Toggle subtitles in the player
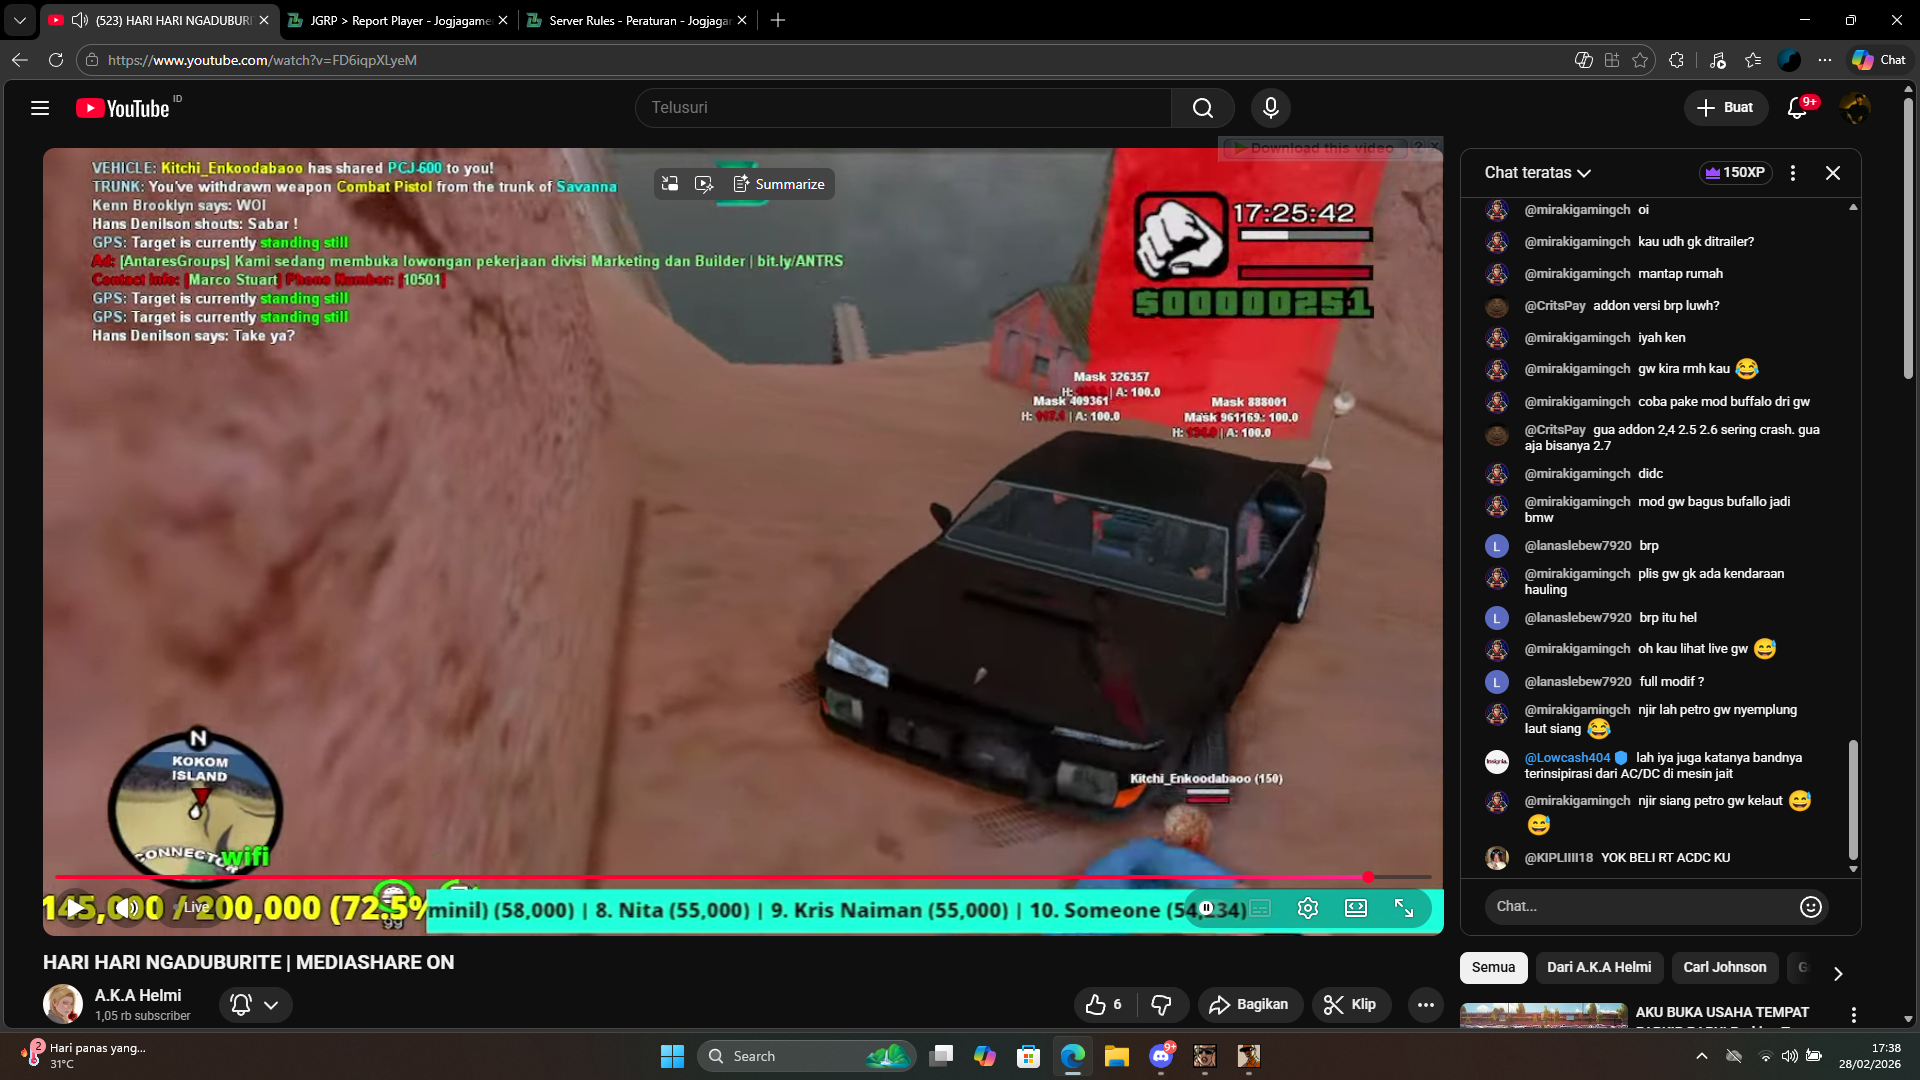Screen dimensions: 1920x1080 click(x=1260, y=908)
